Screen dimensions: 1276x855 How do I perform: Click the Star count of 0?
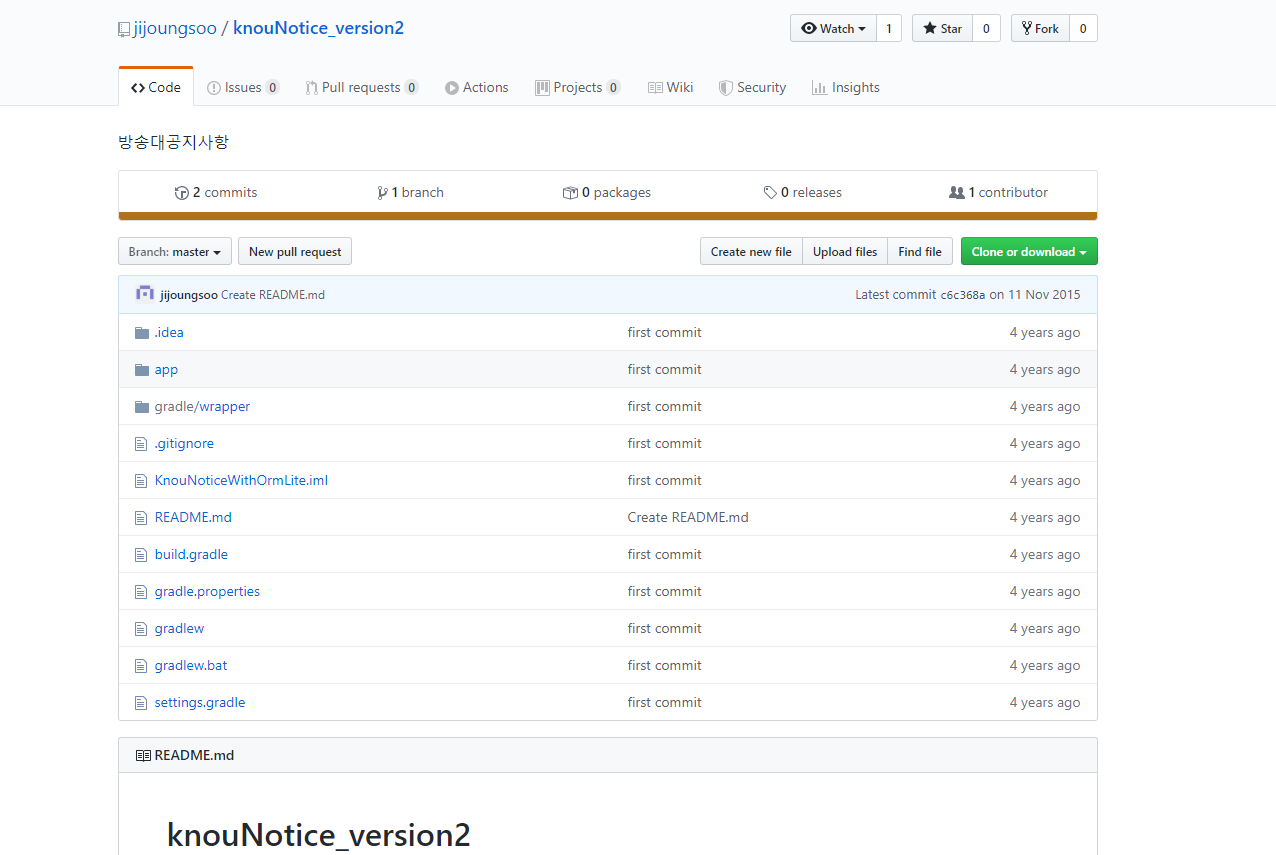(x=986, y=28)
